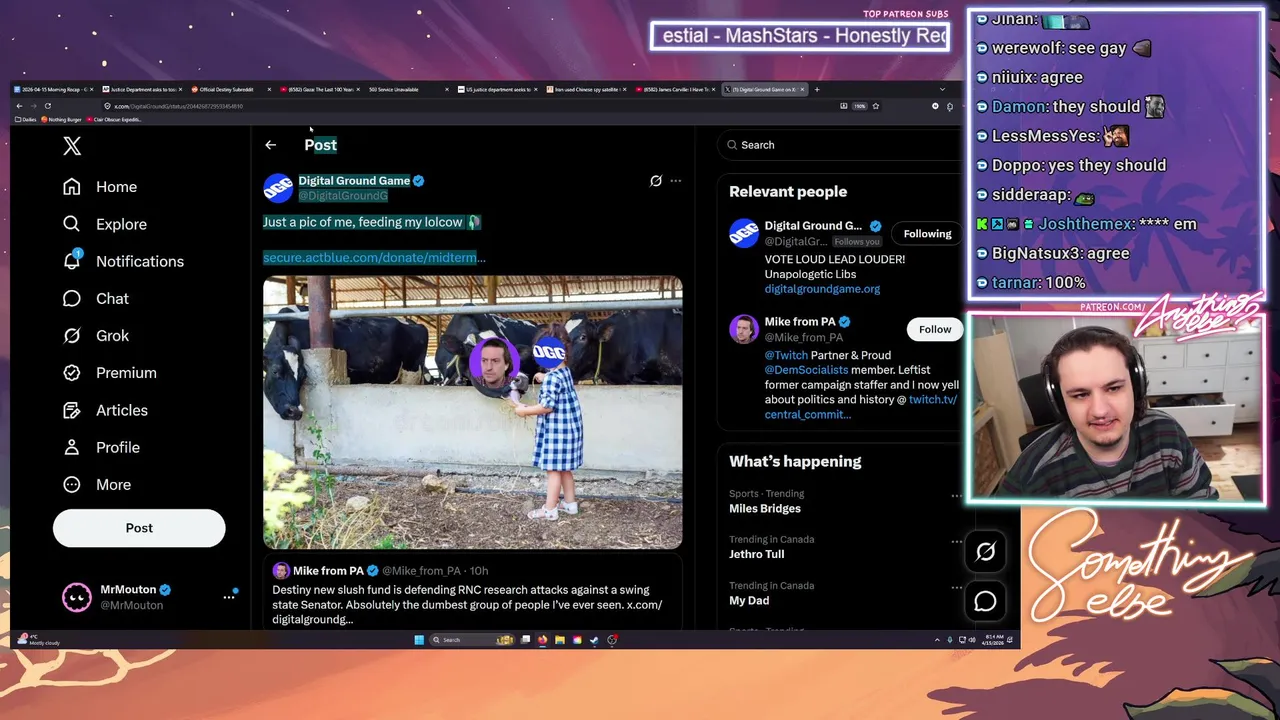1280x720 pixels.
Task: Go back with the Post arrow
Action: (270, 145)
